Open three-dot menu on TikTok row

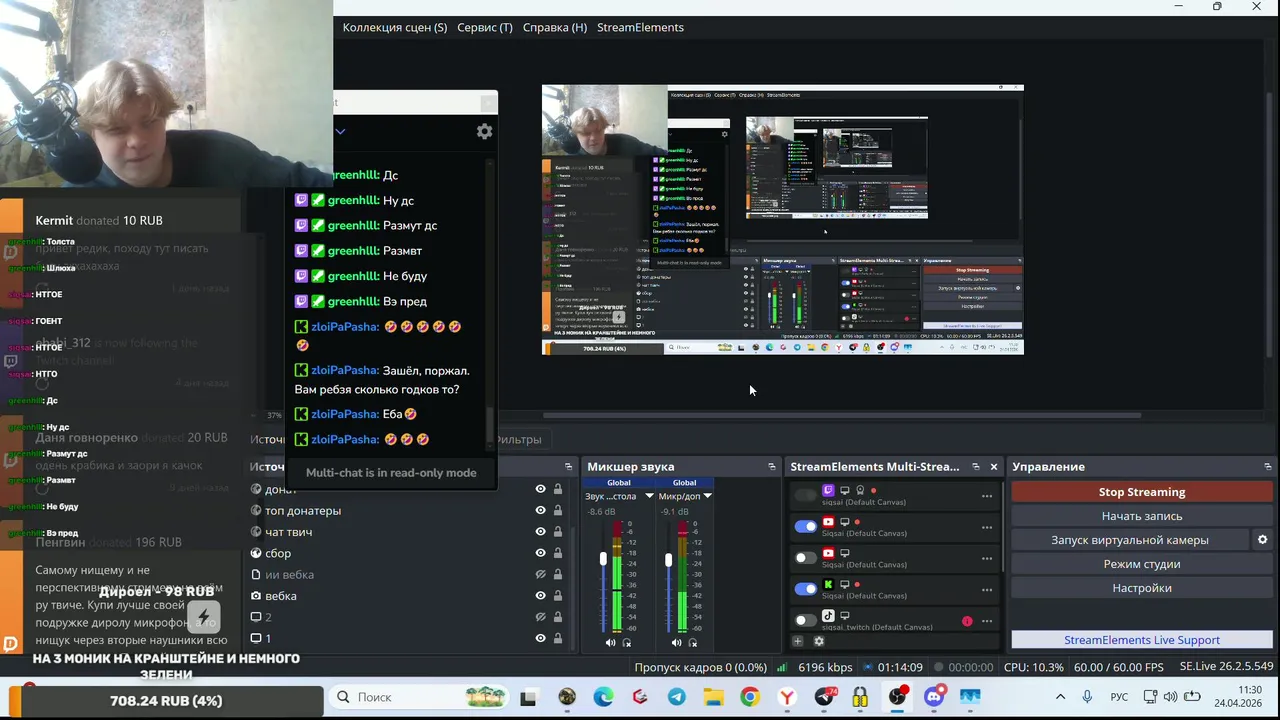point(987,621)
